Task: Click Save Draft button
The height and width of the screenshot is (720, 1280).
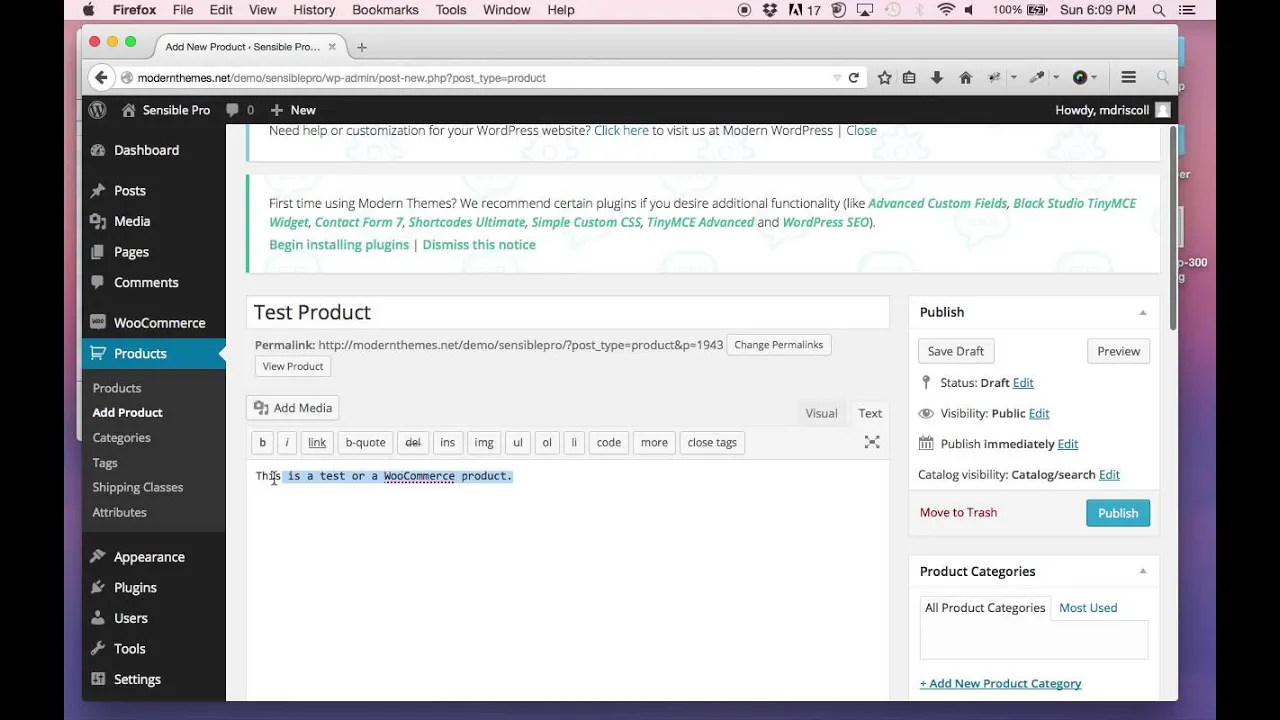Action: (955, 351)
